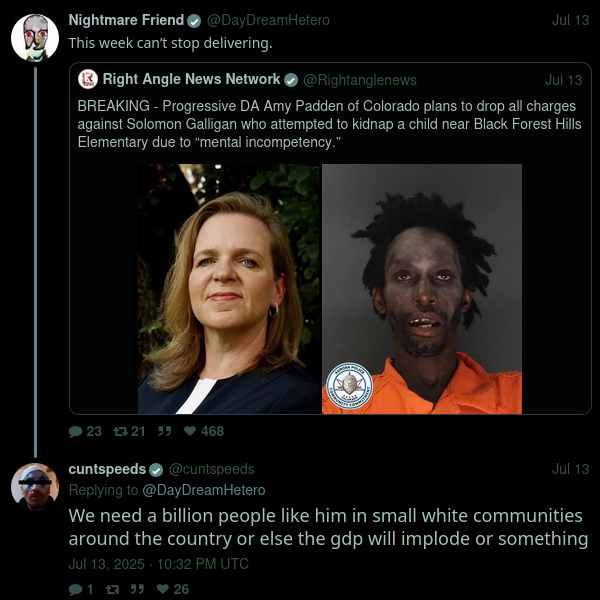Click the quote icon under the first post
Image resolution: width=600 pixels, height=600 pixels.
tap(165, 431)
